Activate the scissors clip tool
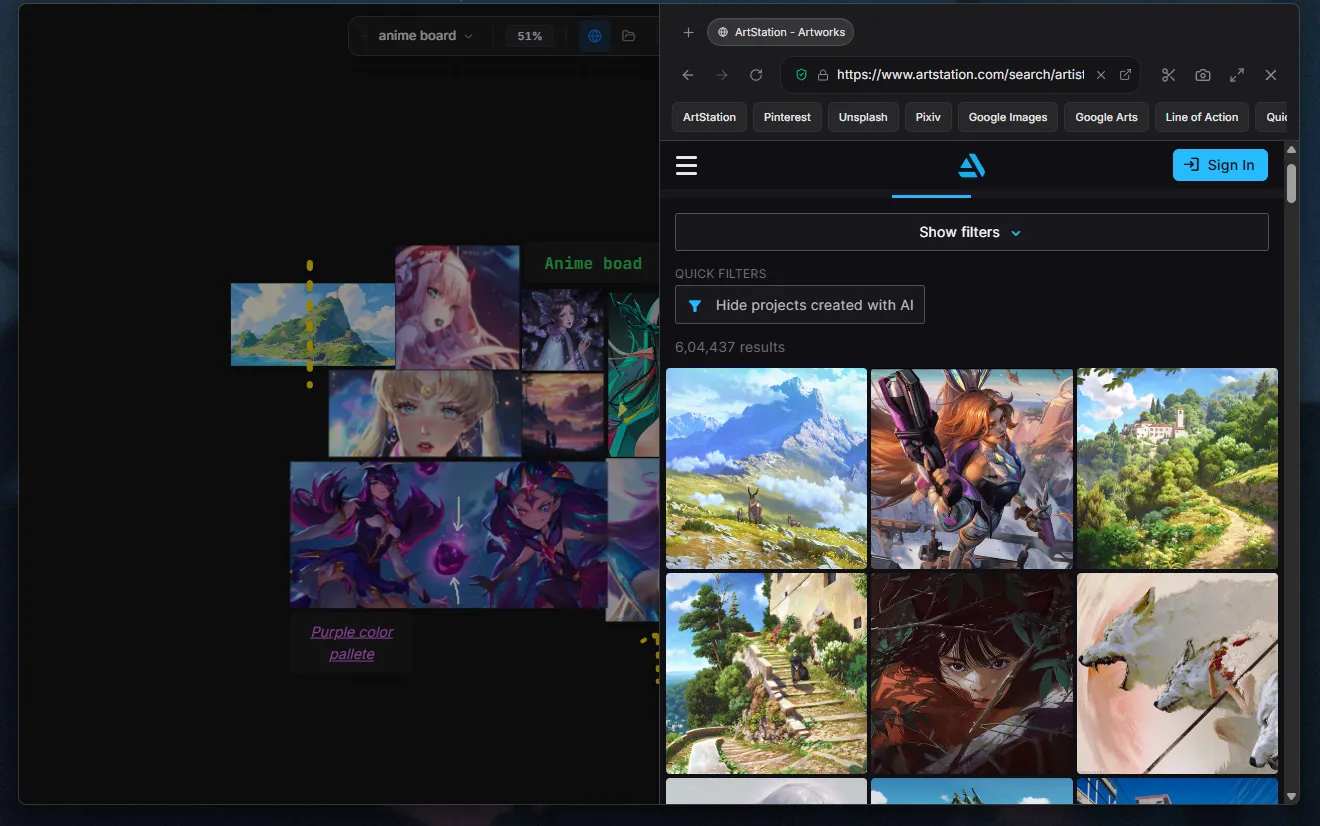Screen dimensions: 1320x826 pyautogui.click(x=1168, y=75)
